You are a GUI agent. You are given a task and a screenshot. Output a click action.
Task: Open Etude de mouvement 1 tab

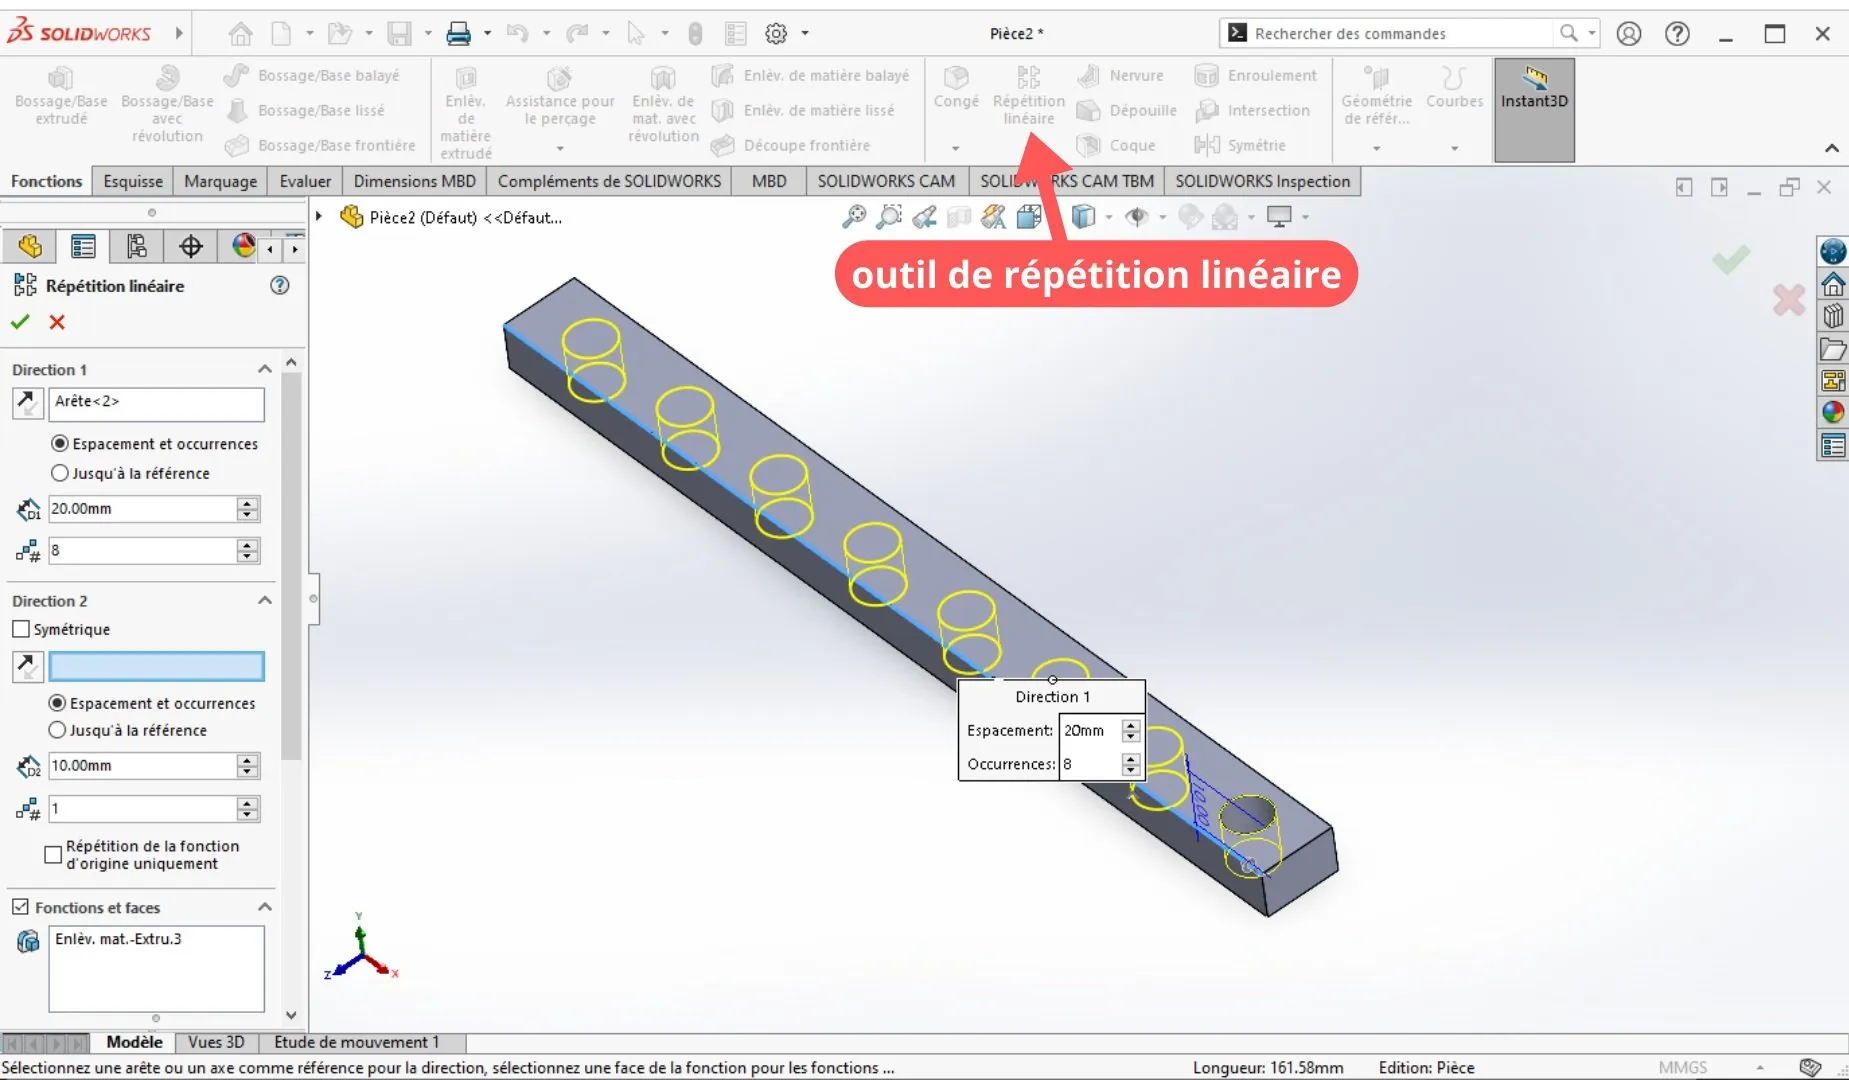356,1042
